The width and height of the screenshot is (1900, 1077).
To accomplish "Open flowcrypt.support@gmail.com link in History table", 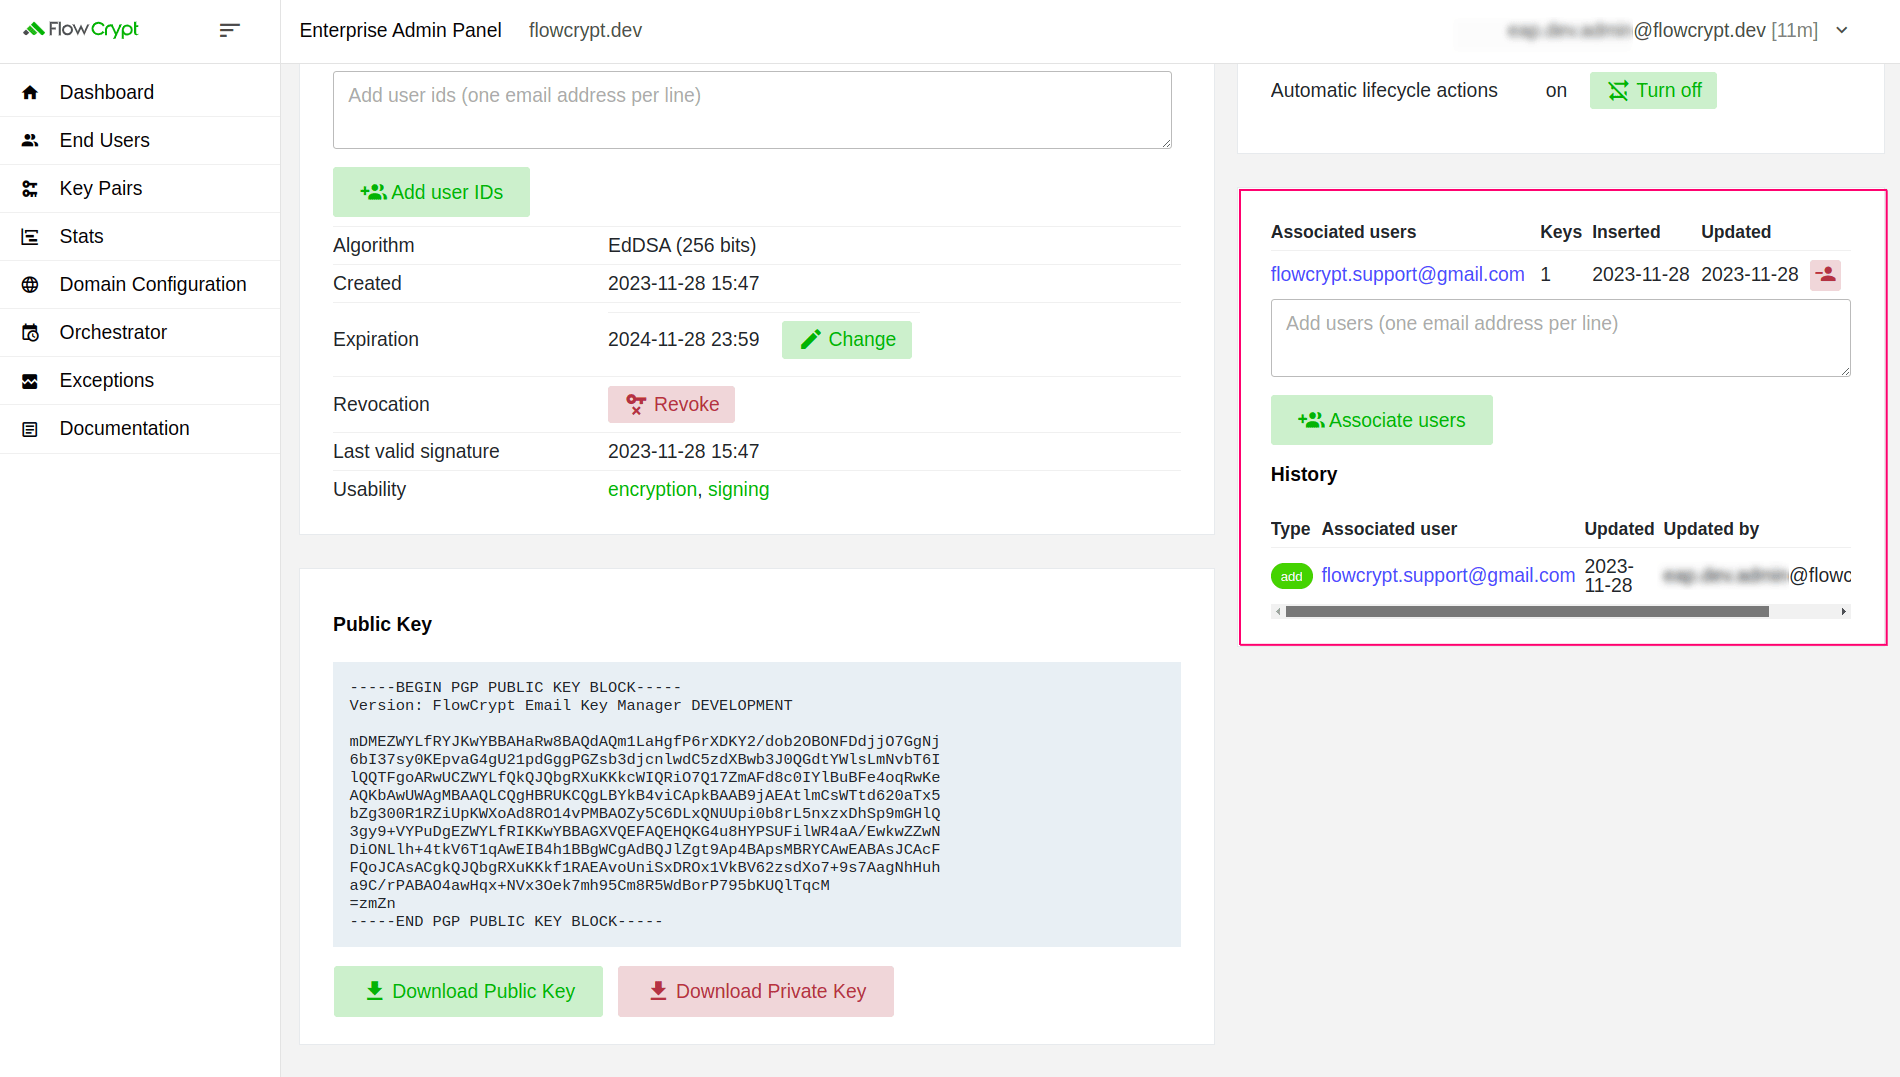I will [x=1448, y=575].
